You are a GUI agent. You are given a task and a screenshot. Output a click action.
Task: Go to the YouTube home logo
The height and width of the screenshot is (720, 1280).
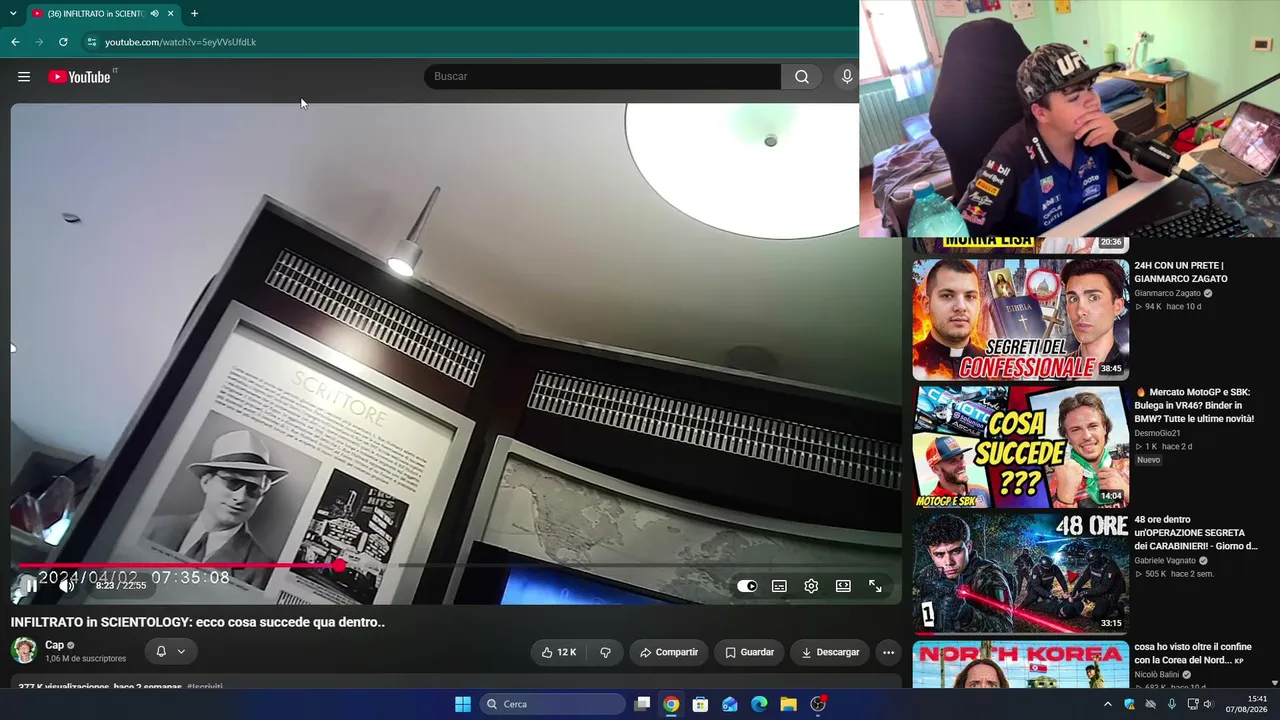[x=80, y=77]
